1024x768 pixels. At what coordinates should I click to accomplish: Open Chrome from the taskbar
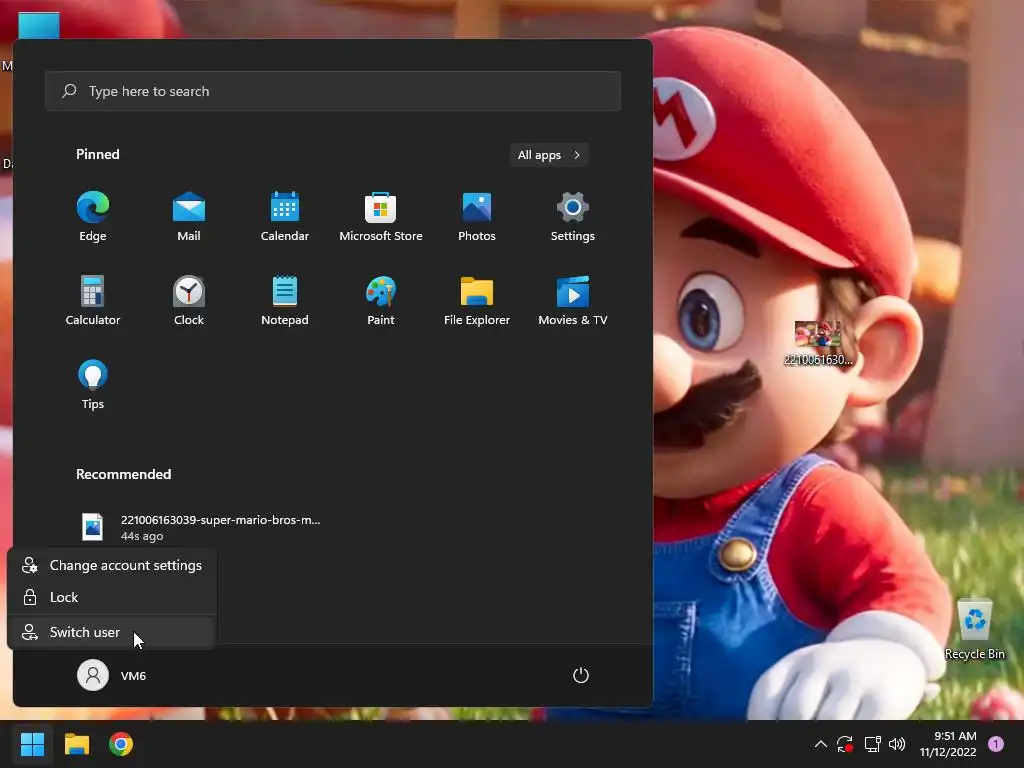pos(121,744)
